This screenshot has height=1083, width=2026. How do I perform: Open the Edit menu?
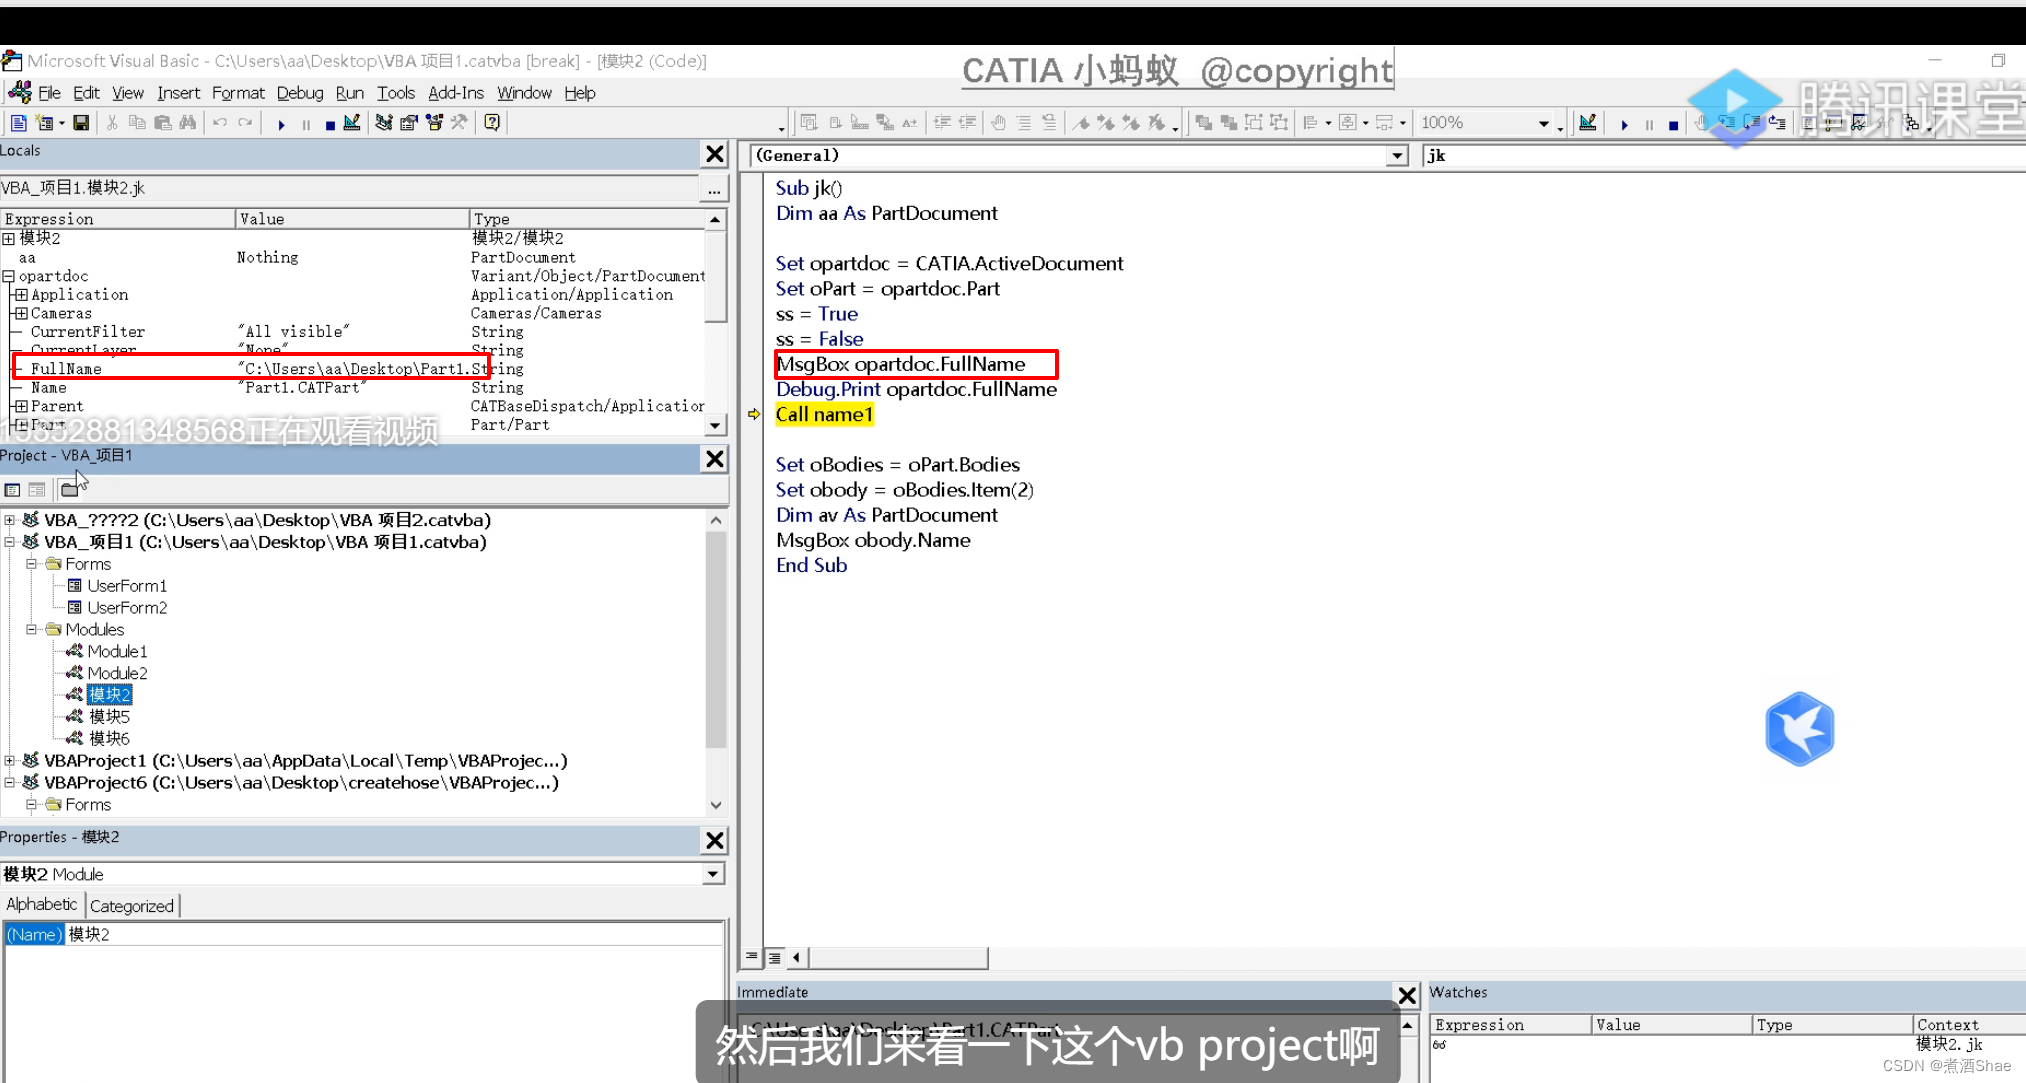tap(87, 93)
